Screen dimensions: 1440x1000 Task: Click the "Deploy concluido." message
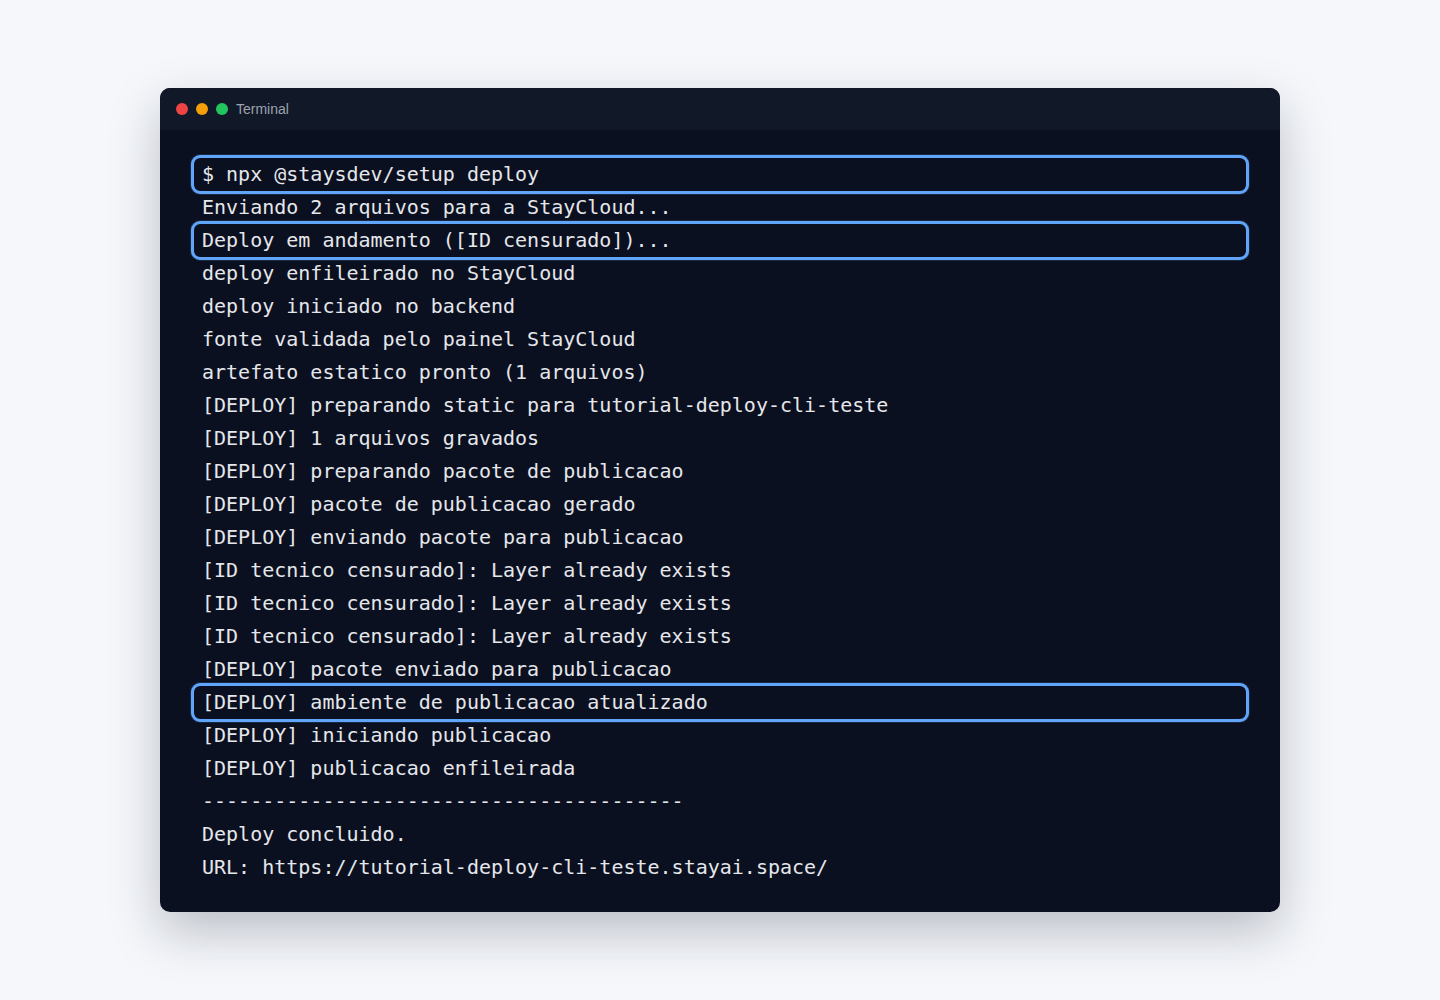click(x=304, y=834)
